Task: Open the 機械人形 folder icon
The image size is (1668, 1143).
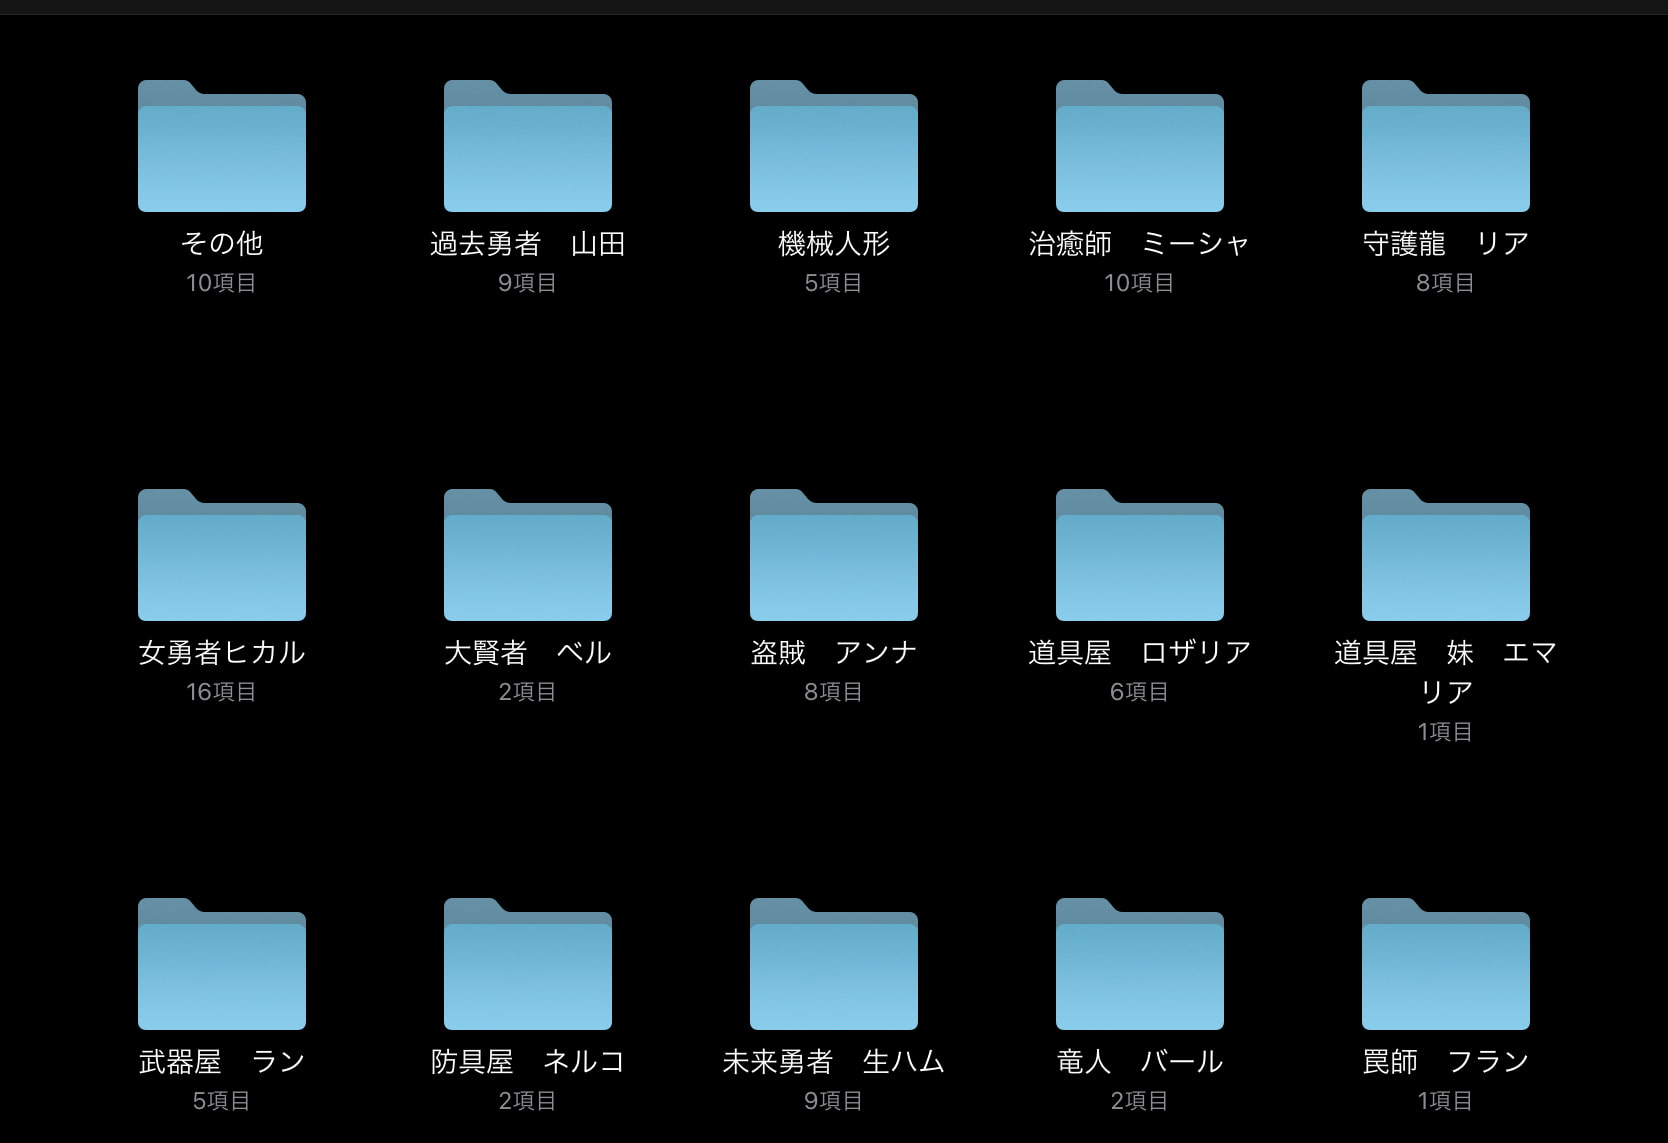Action: pyautogui.click(x=834, y=146)
